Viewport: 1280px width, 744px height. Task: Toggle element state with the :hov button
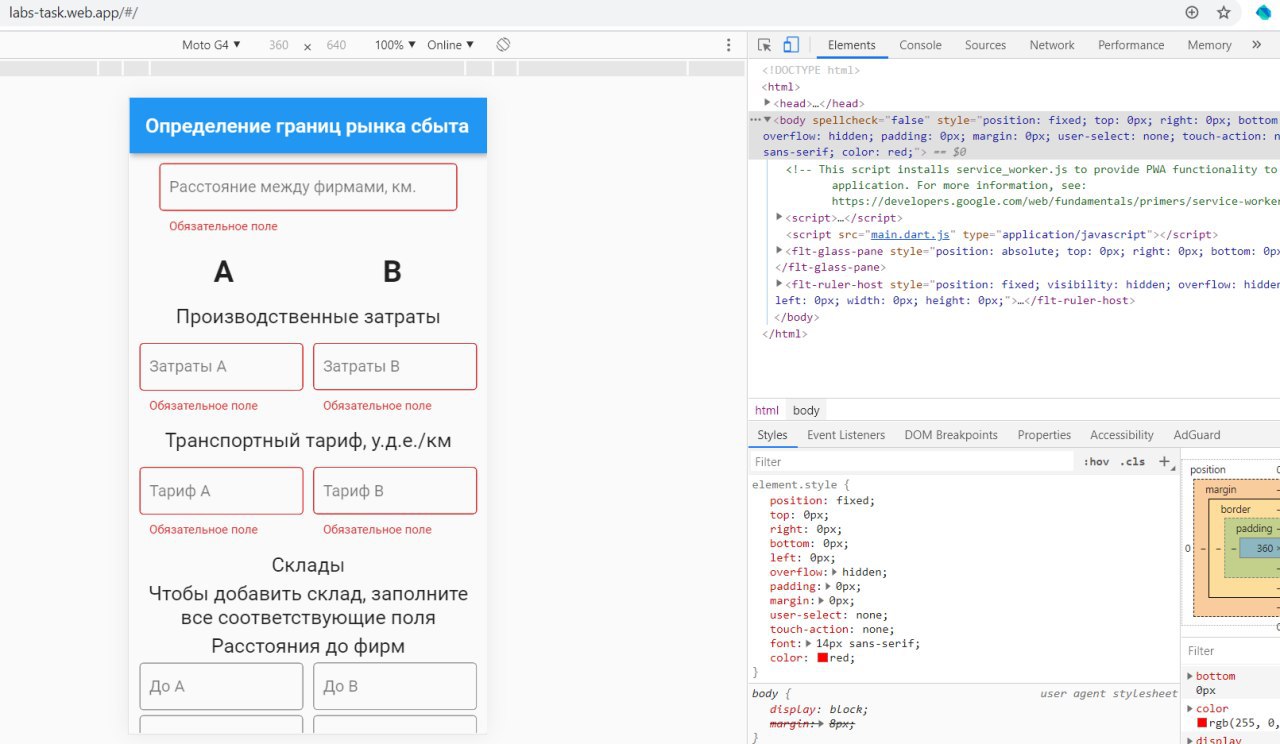pos(1096,462)
